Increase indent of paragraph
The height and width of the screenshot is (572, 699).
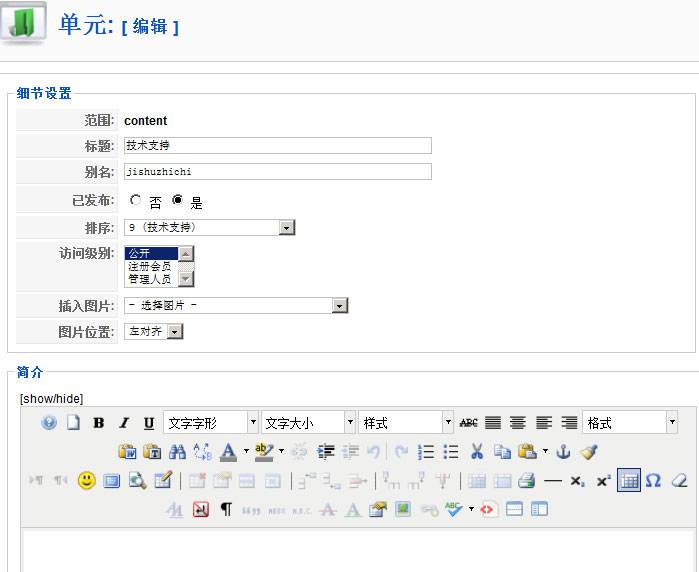[326, 452]
